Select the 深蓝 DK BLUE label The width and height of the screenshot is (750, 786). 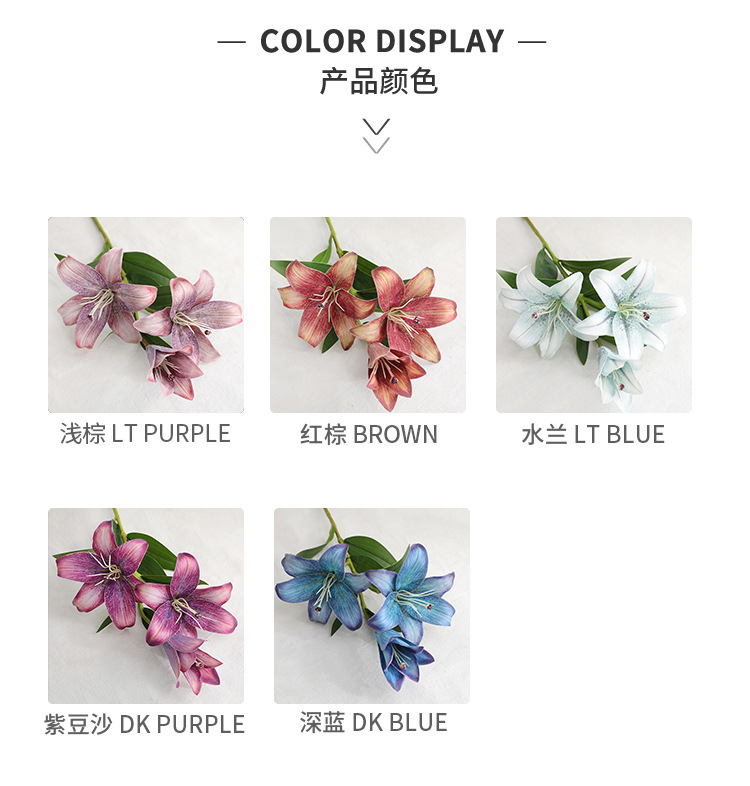pyautogui.click(x=373, y=722)
